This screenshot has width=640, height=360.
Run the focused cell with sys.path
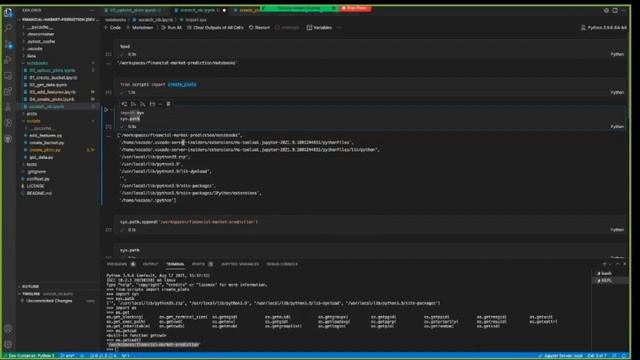pyautogui.click(x=107, y=109)
